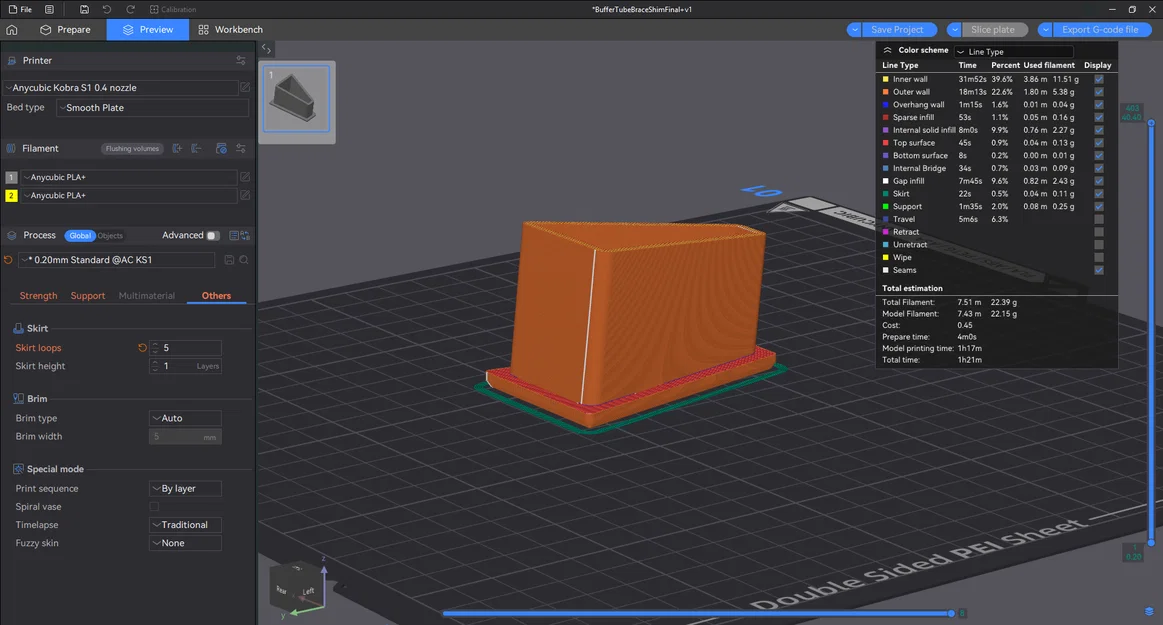Click the home icon in top bar

[12, 30]
